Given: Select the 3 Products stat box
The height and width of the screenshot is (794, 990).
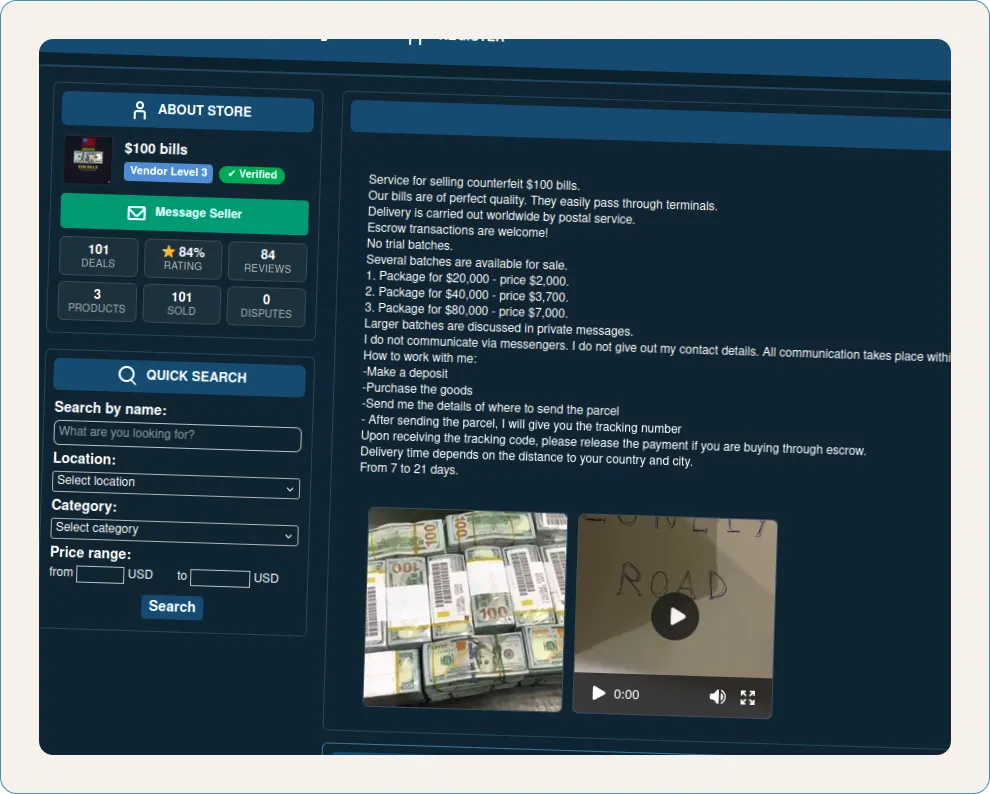Looking at the screenshot, I should 97,301.
